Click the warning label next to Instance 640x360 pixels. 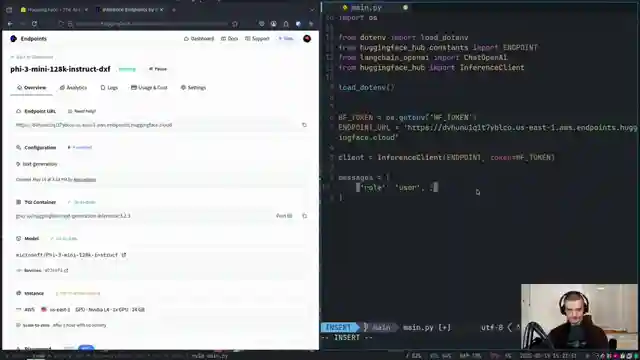(x=78, y=293)
